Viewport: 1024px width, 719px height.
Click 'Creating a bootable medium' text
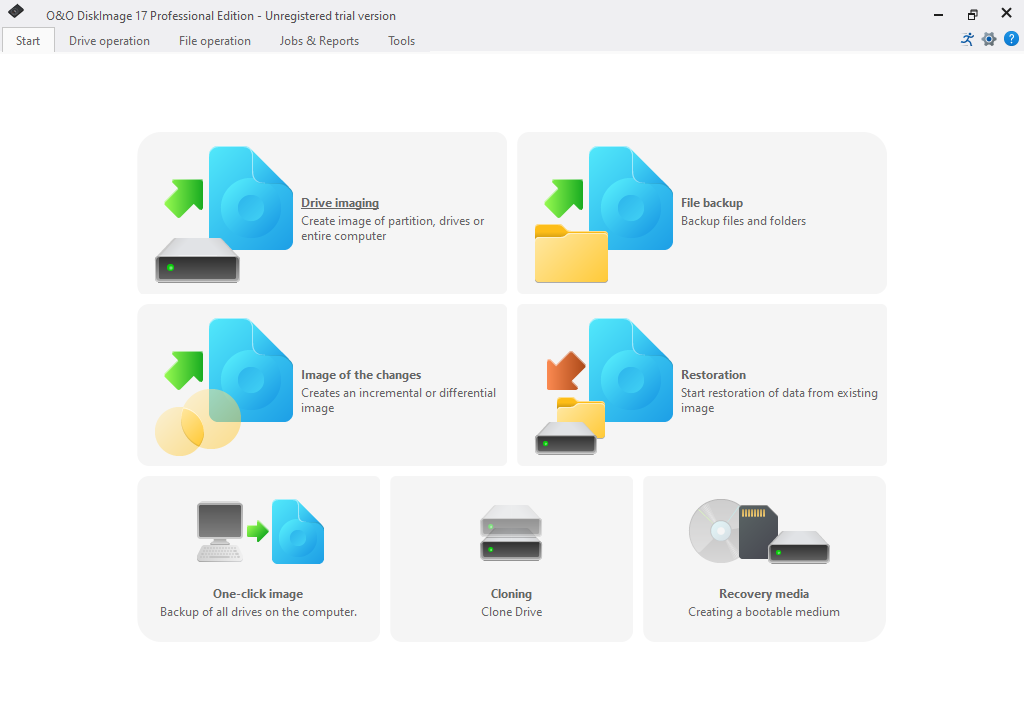(x=764, y=612)
